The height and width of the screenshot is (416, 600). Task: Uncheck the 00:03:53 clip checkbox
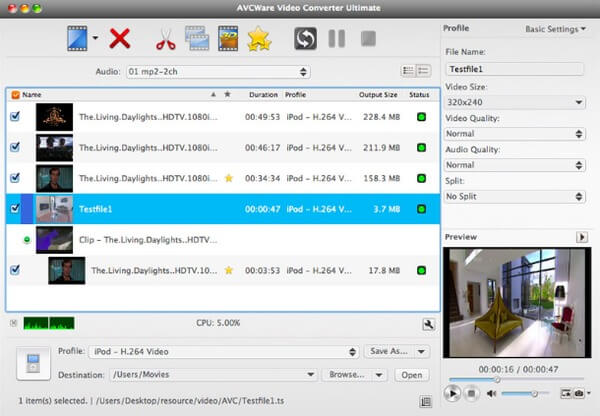[x=15, y=270]
